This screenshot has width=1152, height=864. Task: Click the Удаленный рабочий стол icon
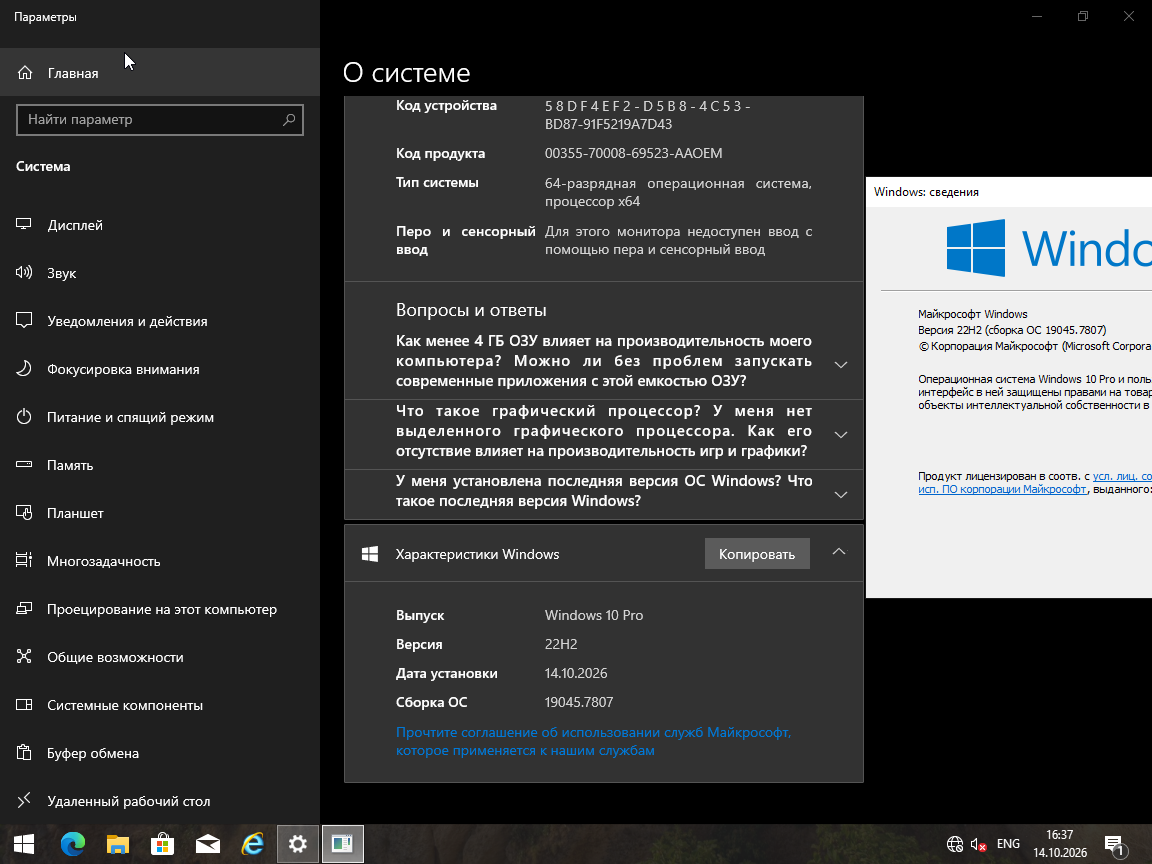pos(24,800)
